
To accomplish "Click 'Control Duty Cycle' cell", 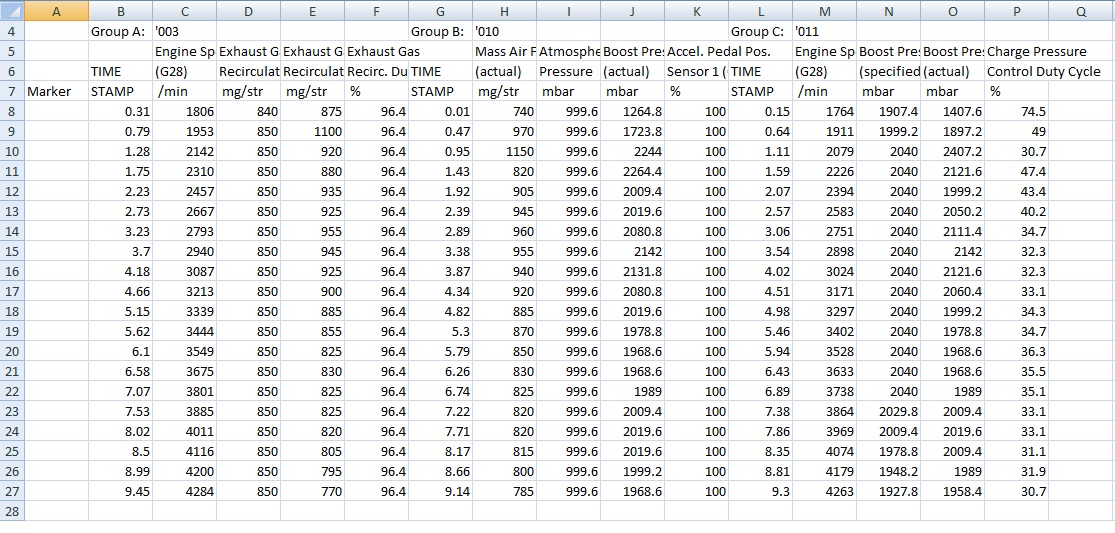I will click(1016, 71).
